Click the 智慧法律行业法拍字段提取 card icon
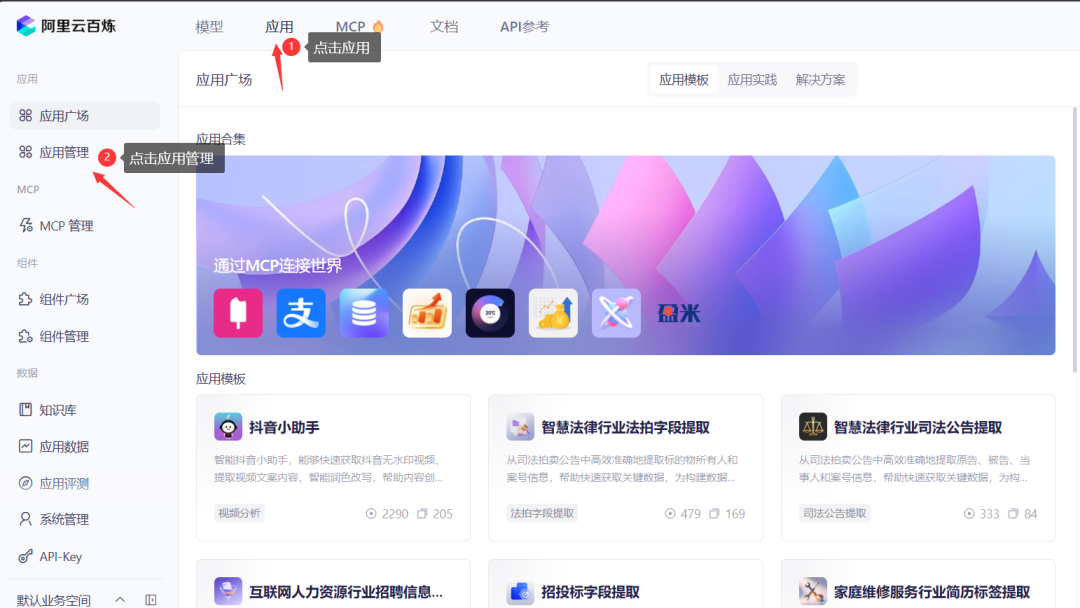Image resolution: width=1080 pixels, height=608 pixels. click(x=520, y=426)
